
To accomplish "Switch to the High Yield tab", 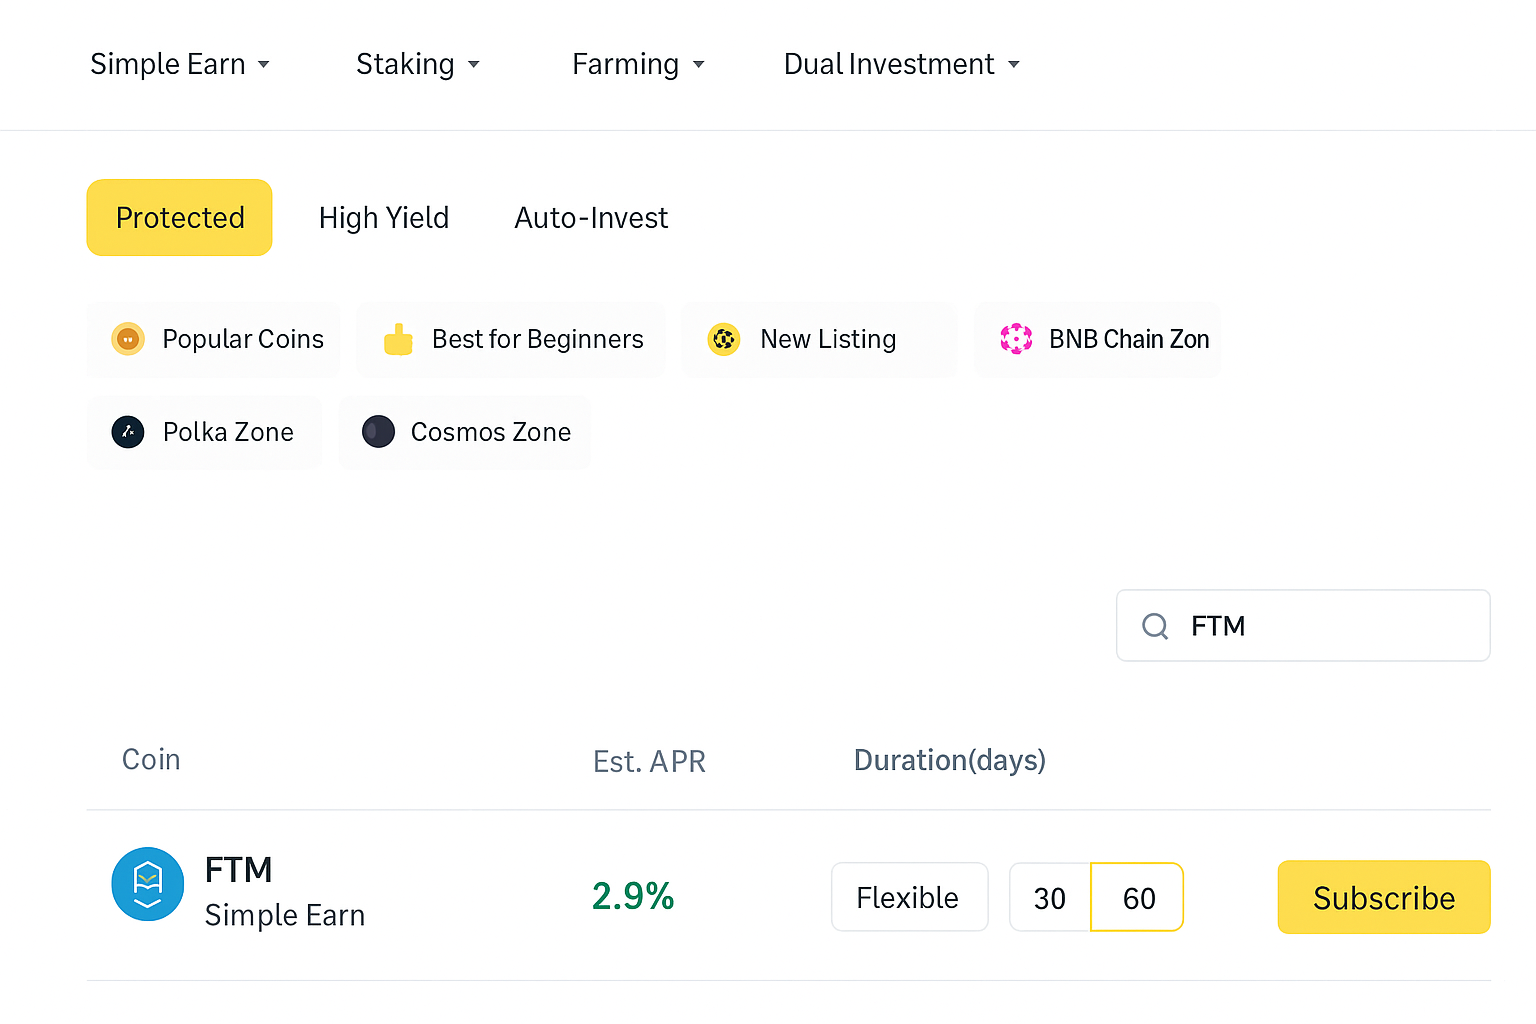I will [x=383, y=217].
